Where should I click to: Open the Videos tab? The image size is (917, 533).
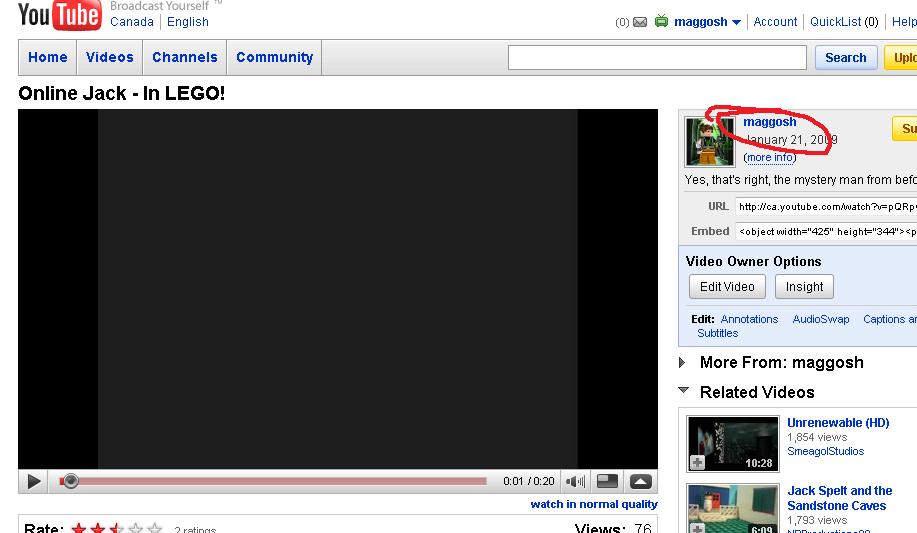(x=110, y=57)
